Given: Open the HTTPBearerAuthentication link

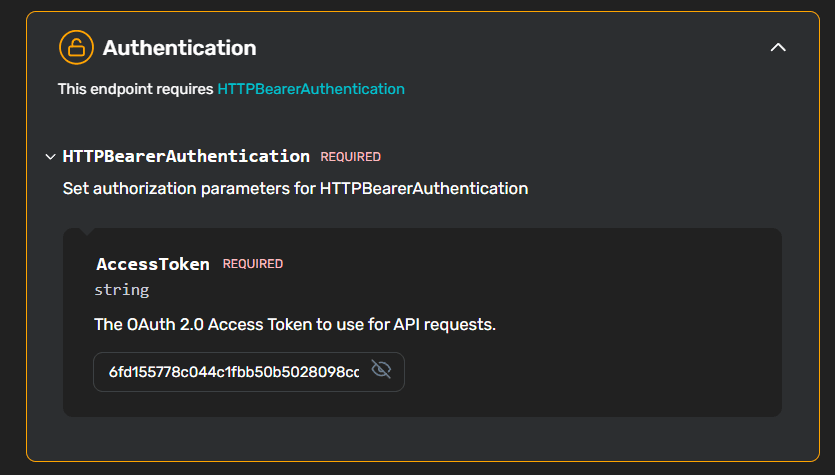Looking at the screenshot, I should pyautogui.click(x=311, y=89).
